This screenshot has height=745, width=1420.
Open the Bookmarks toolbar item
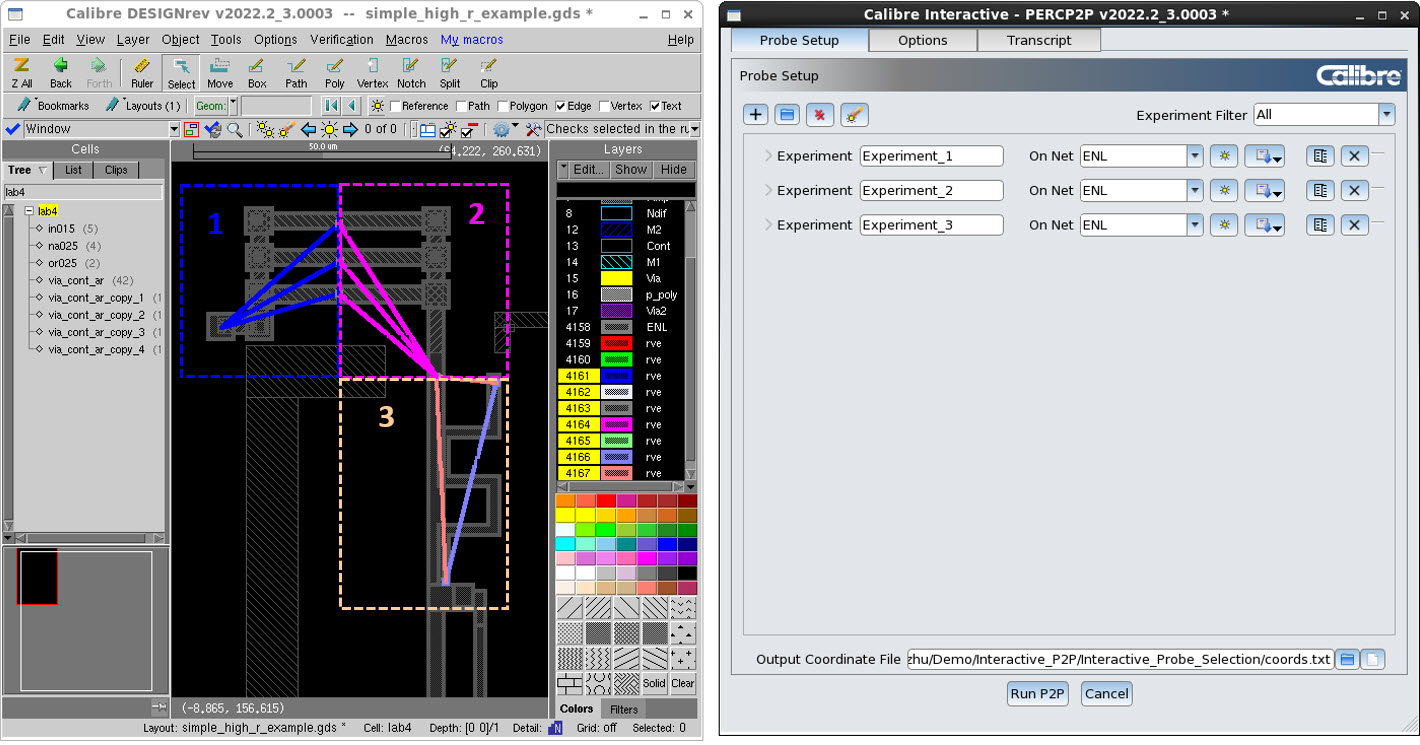(x=53, y=105)
